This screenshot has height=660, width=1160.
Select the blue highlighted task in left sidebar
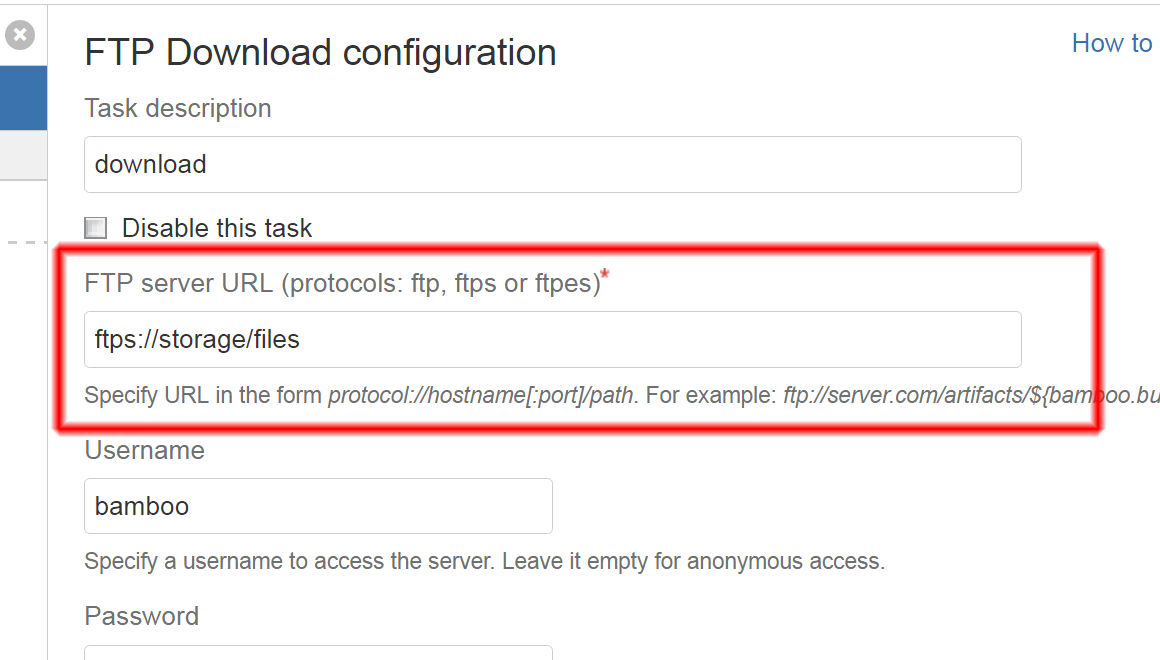click(x=24, y=98)
